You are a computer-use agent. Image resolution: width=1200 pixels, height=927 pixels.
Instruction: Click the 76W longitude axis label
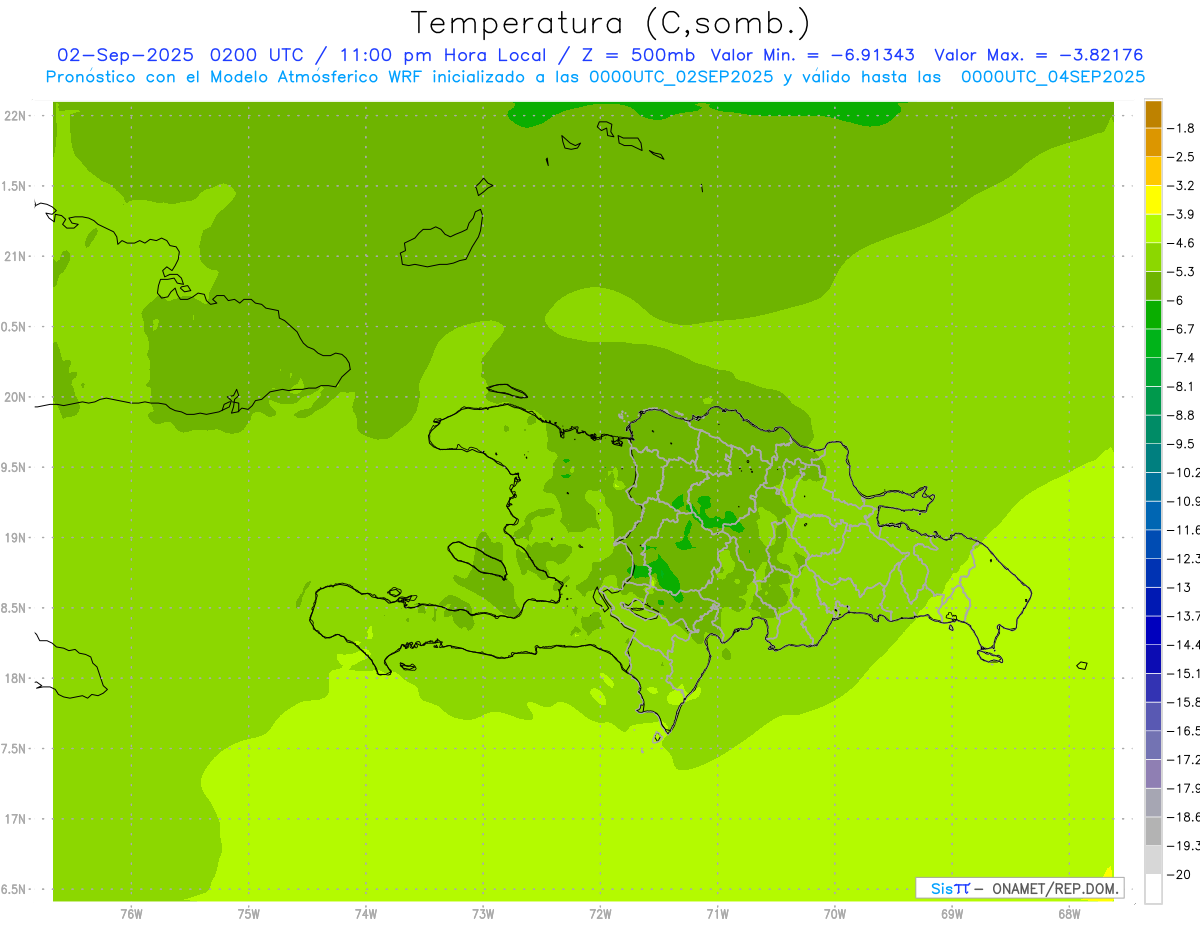pos(131,914)
